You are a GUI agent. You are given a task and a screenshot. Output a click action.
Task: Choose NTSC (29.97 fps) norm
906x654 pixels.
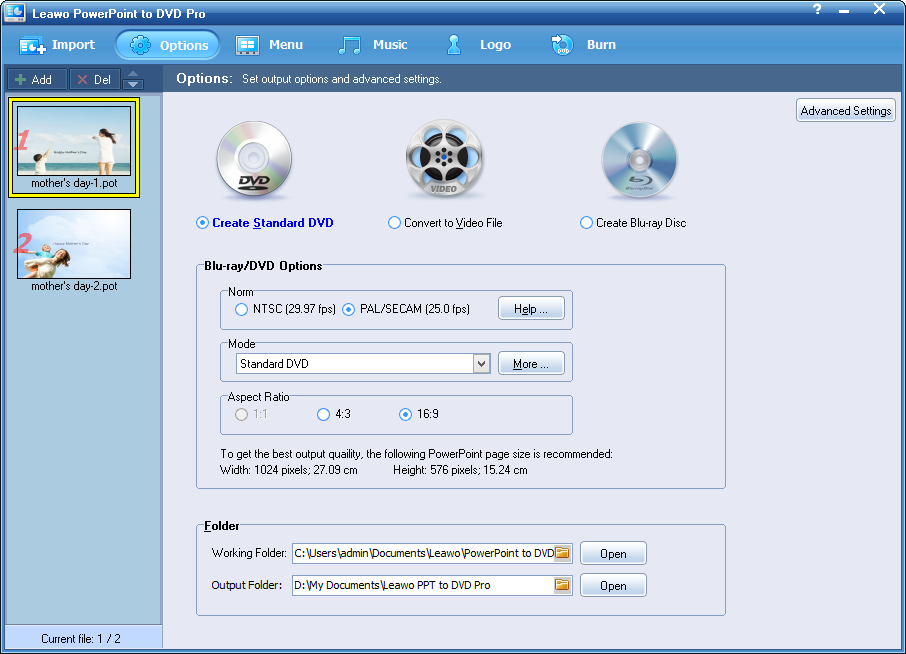point(285,309)
